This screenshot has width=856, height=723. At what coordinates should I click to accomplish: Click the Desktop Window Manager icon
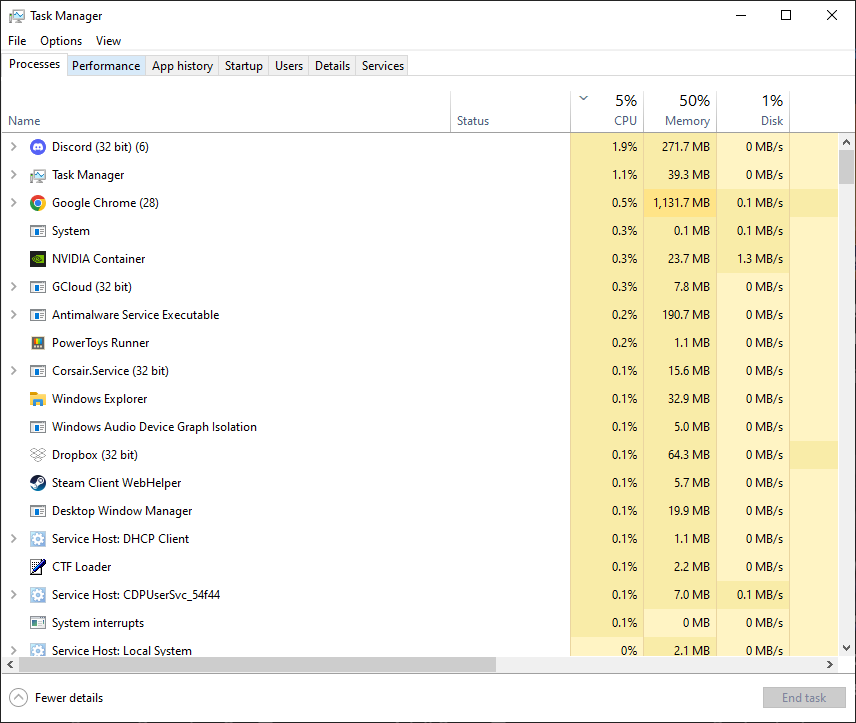click(x=38, y=511)
